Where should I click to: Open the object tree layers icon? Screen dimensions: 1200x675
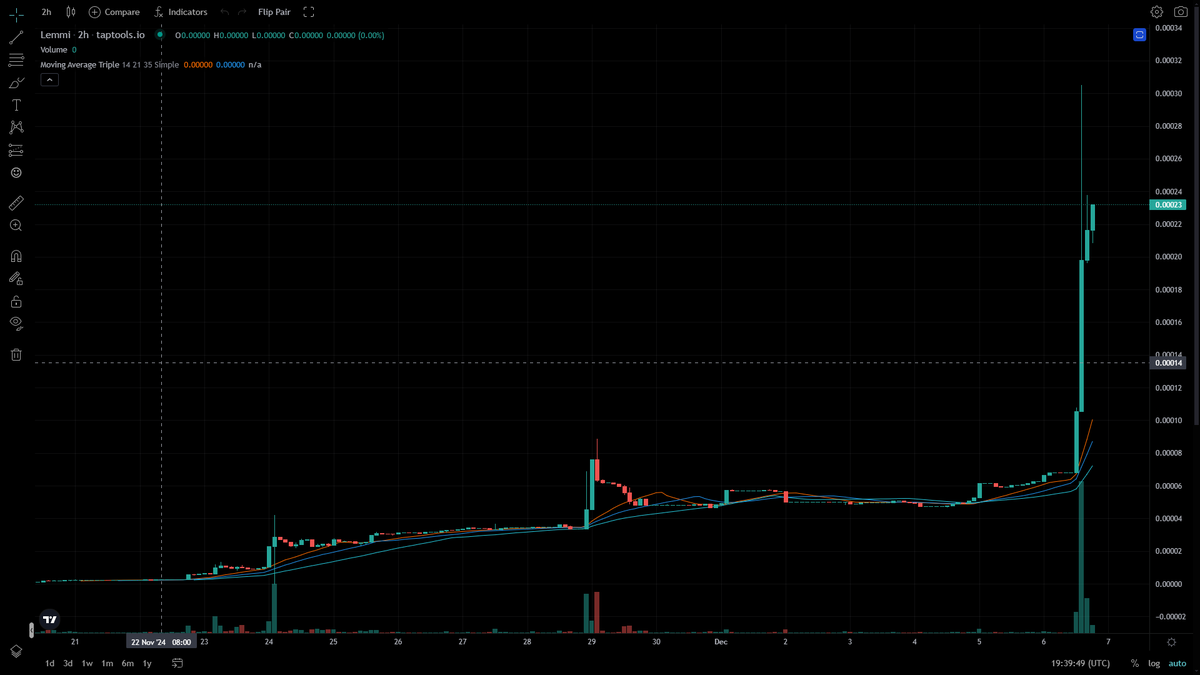[16, 651]
